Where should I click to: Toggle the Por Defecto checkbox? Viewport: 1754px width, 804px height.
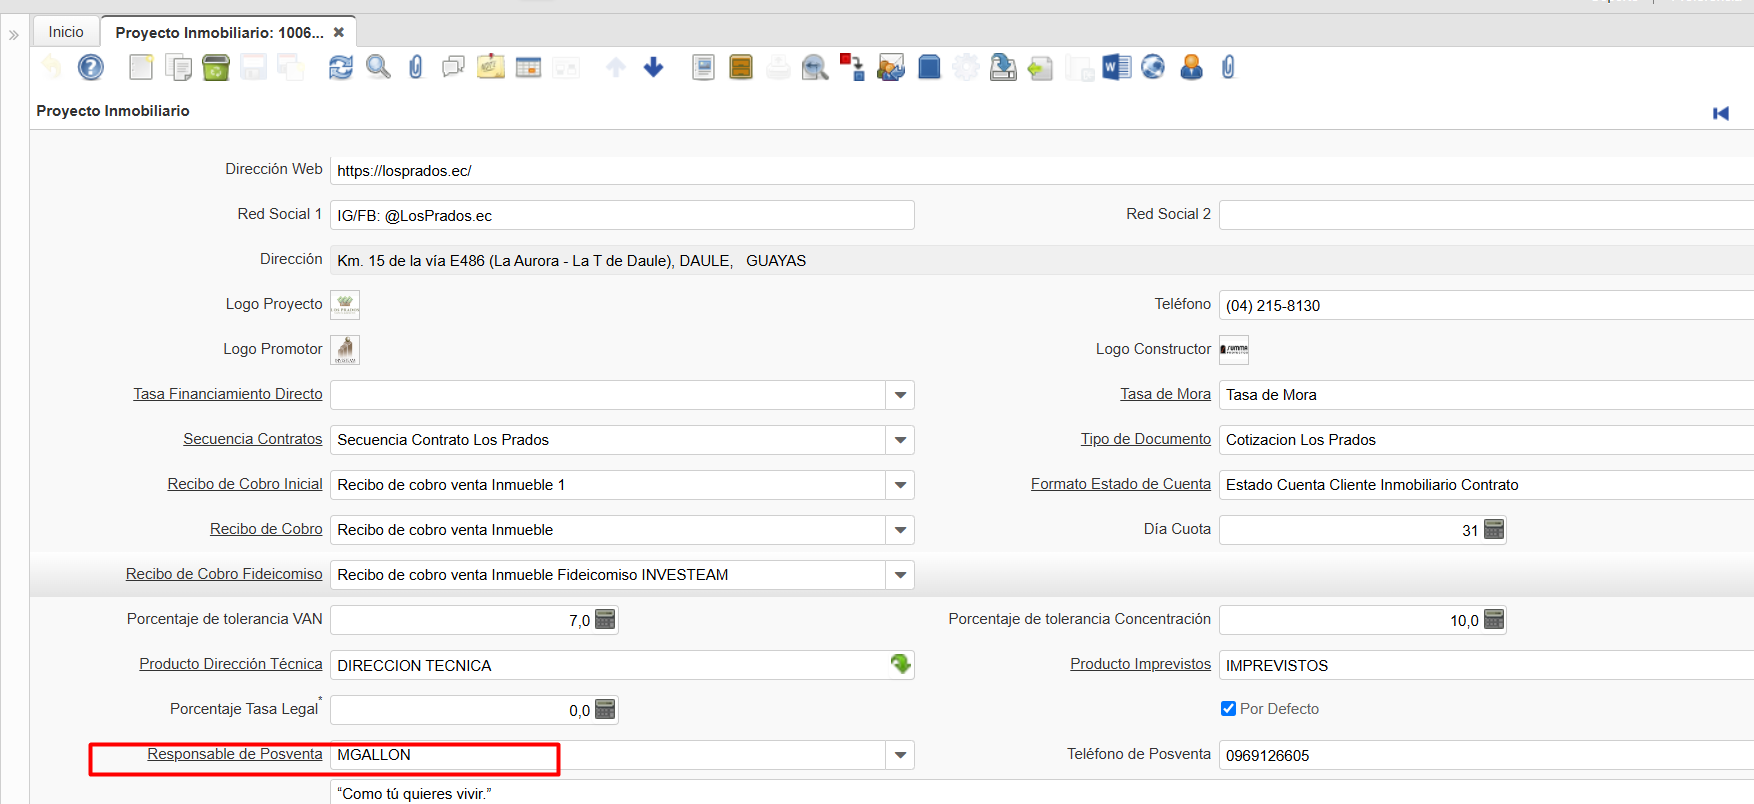tap(1228, 709)
